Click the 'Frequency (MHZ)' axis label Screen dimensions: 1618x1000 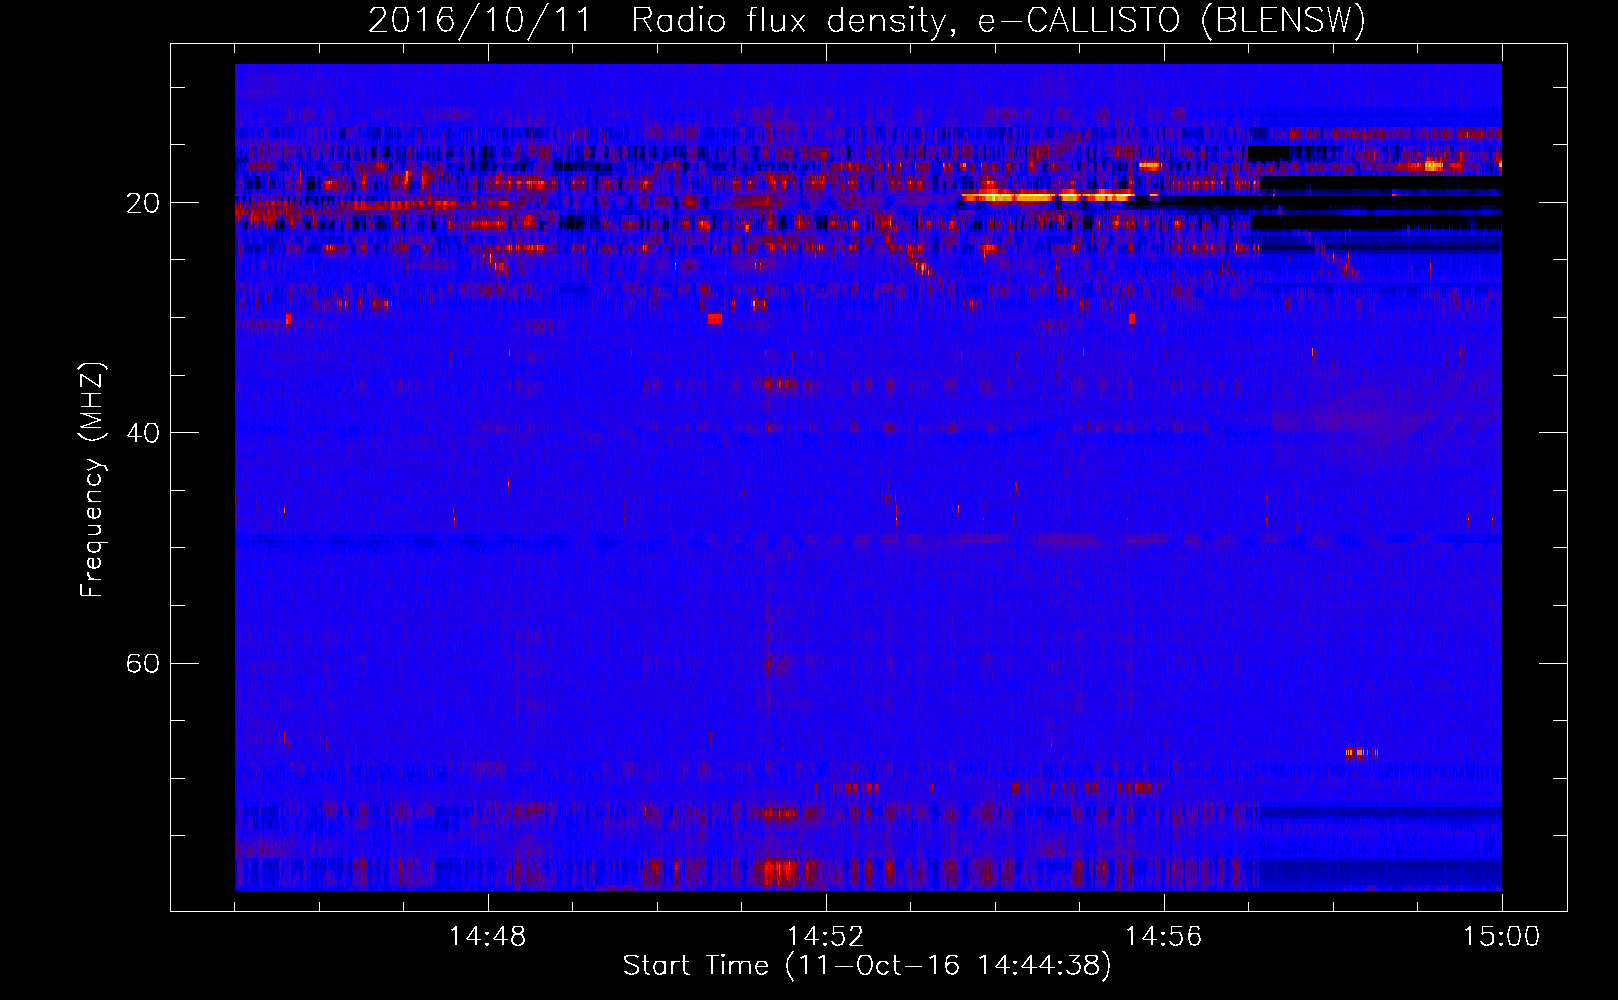pyautogui.click(x=91, y=480)
